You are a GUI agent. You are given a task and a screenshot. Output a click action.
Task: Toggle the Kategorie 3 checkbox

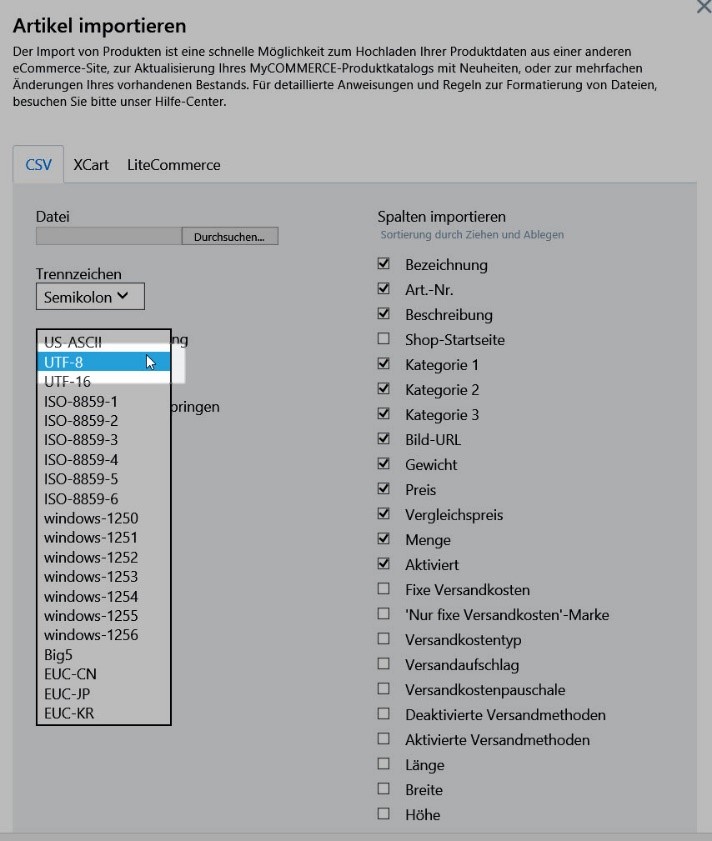point(384,414)
